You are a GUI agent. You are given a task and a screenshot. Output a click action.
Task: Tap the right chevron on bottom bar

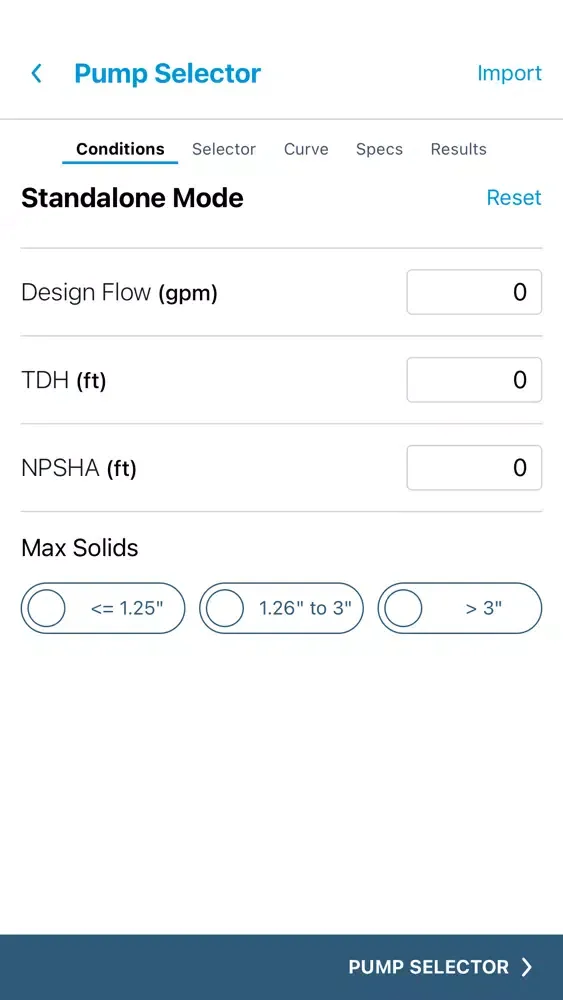tap(526, 967)
